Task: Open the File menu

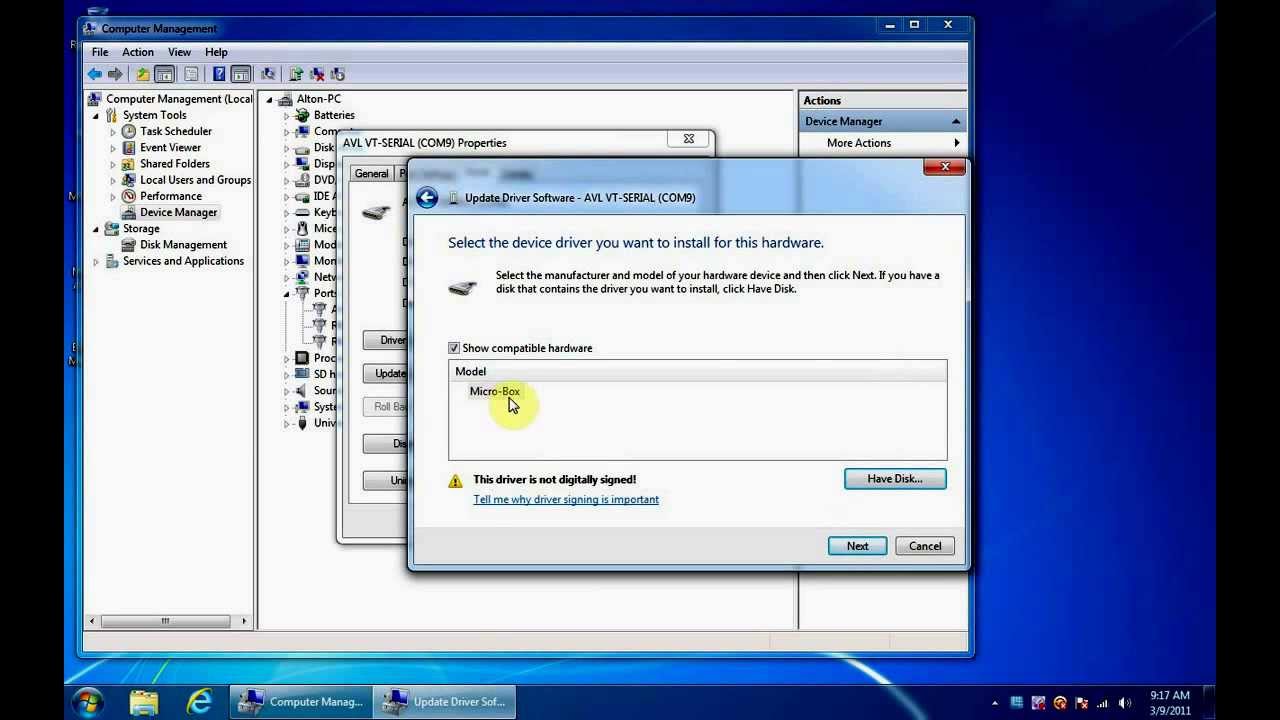Action: (100, 52)
